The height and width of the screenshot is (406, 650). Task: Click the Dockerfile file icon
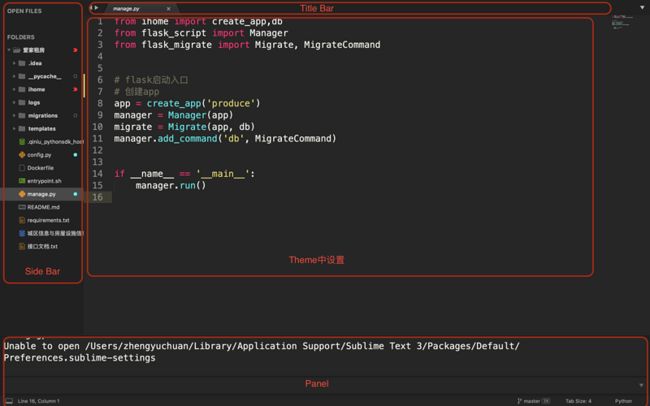tap(22, 168)
